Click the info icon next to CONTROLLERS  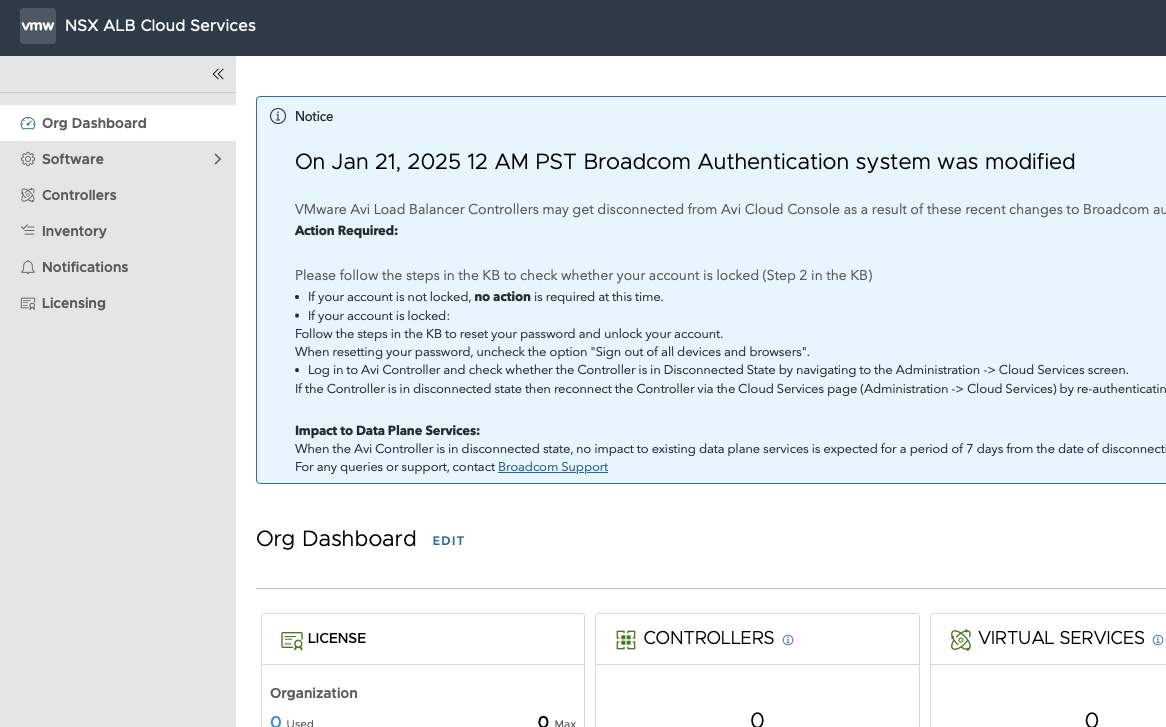(x=788, y=640)
